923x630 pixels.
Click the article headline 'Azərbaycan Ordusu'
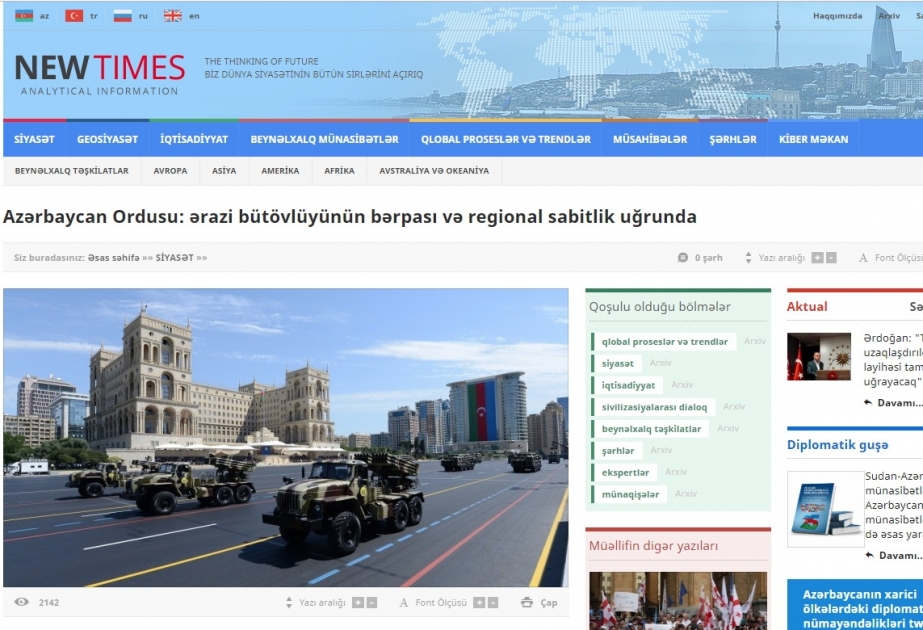(350, 217)
